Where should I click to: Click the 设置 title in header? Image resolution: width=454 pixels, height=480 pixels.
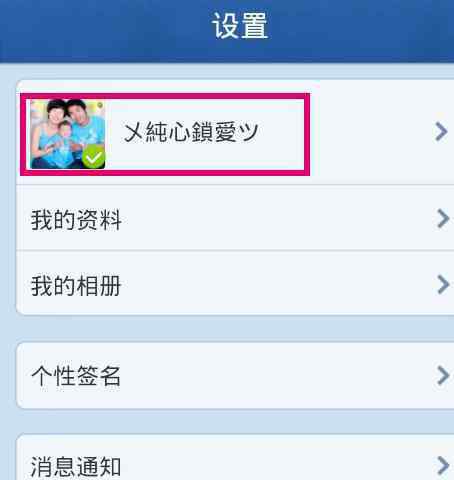click(240, 26)
